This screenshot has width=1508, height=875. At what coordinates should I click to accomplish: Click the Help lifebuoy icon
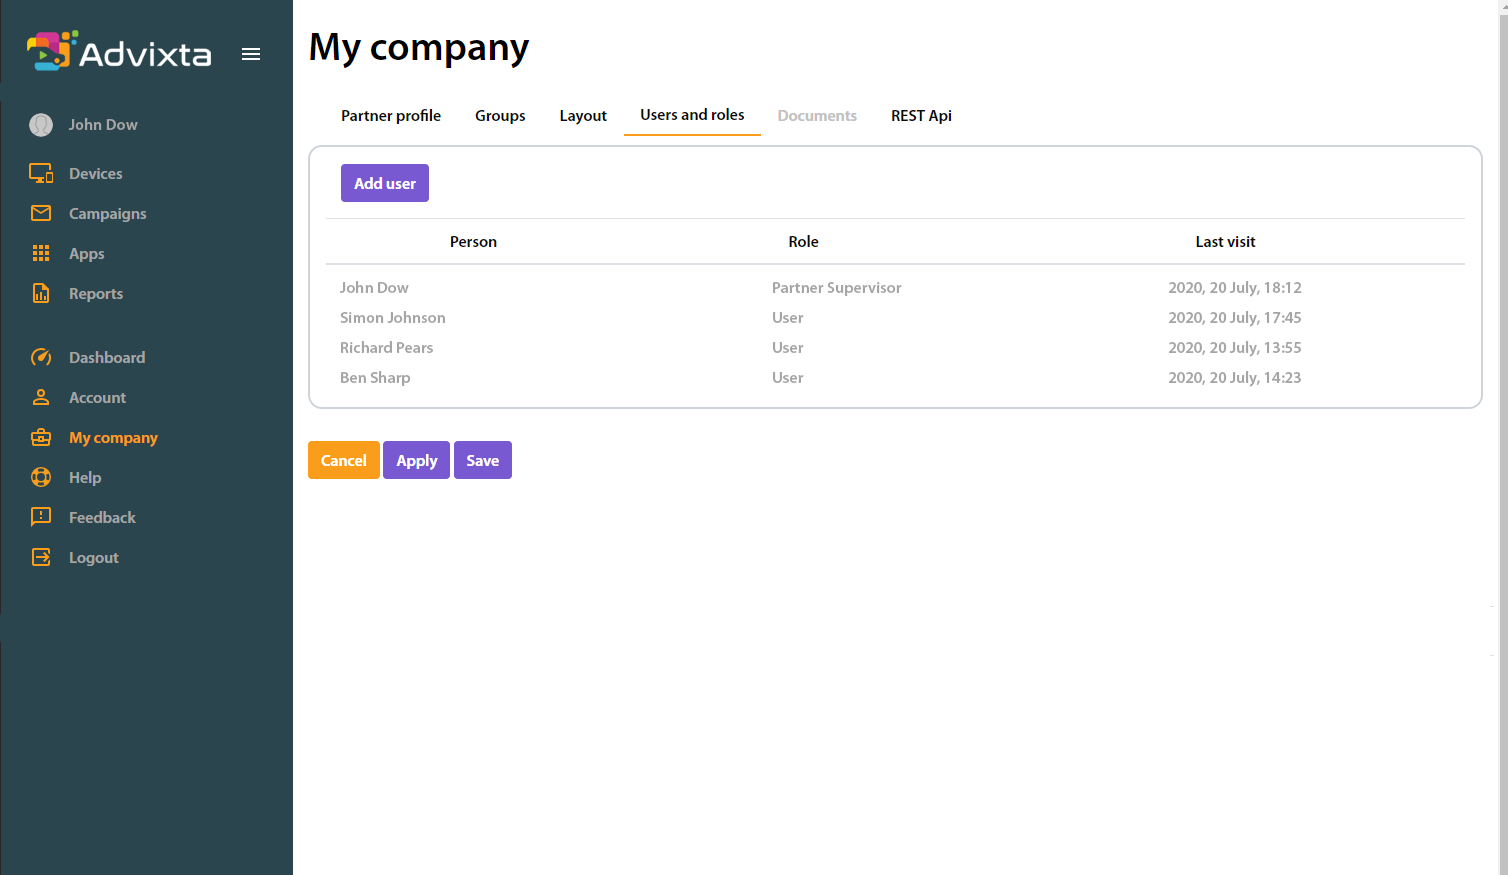[x=41, y=477]
